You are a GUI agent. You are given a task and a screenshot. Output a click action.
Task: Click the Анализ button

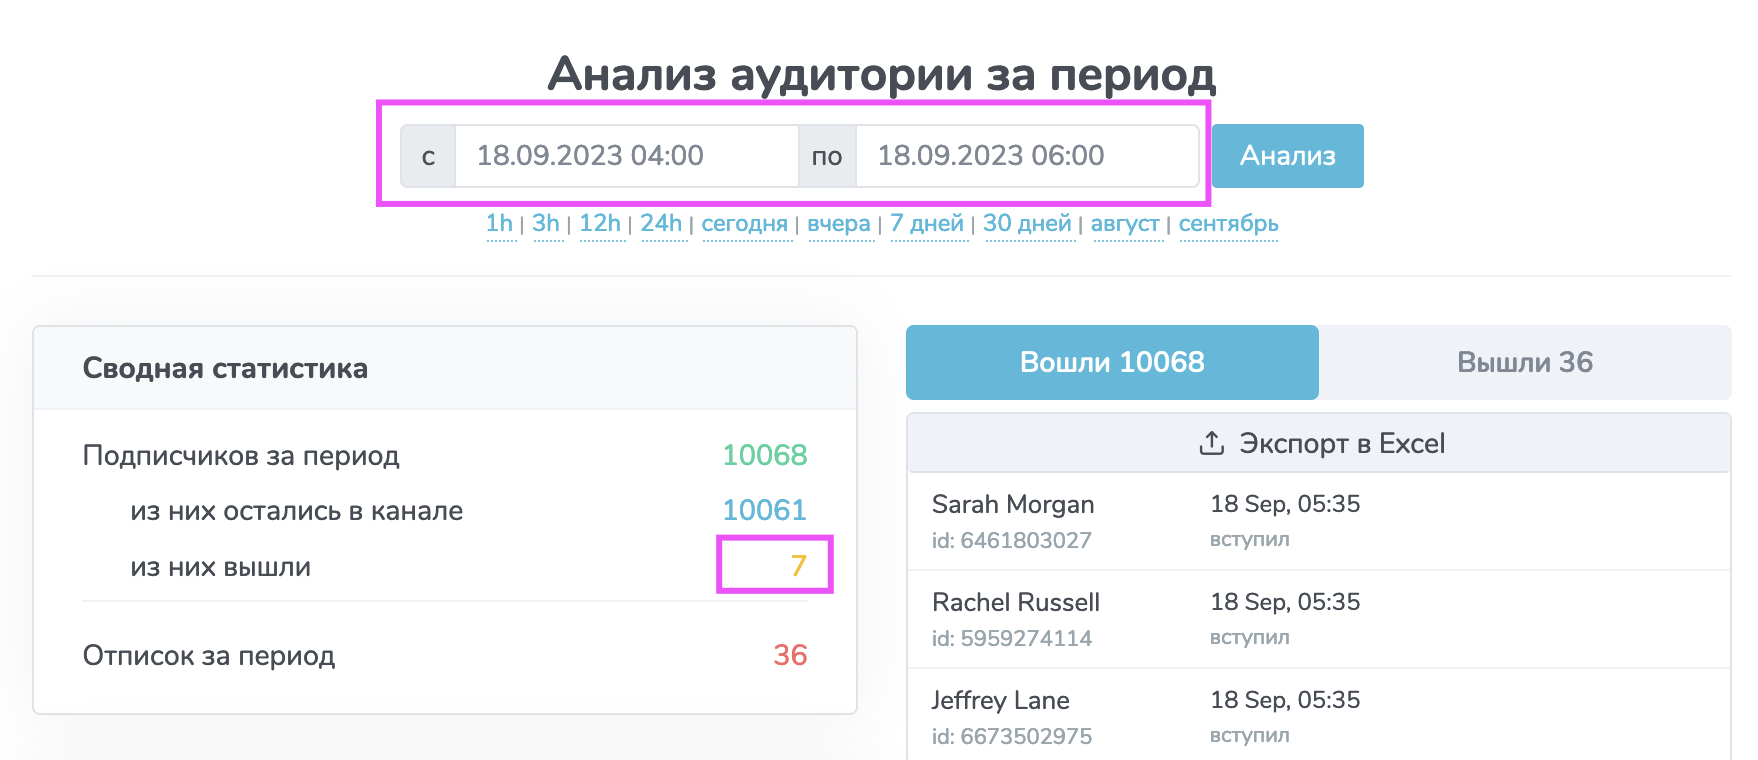pyautogui.click(x=1287, y=156)
